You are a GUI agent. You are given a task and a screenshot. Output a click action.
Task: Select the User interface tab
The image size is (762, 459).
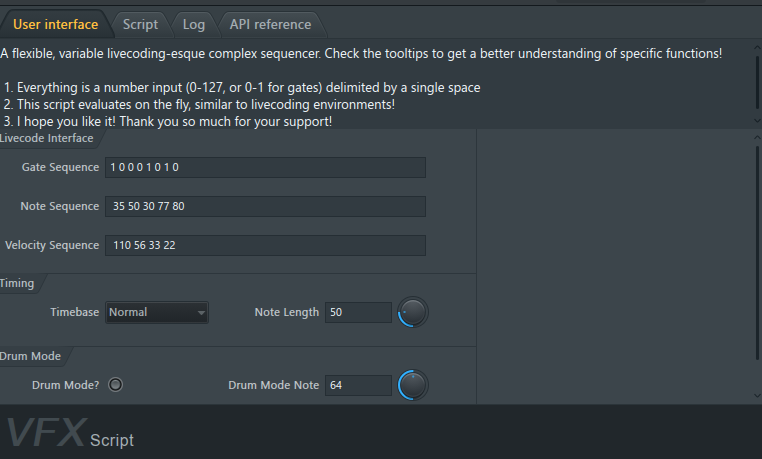click(55, 24)
